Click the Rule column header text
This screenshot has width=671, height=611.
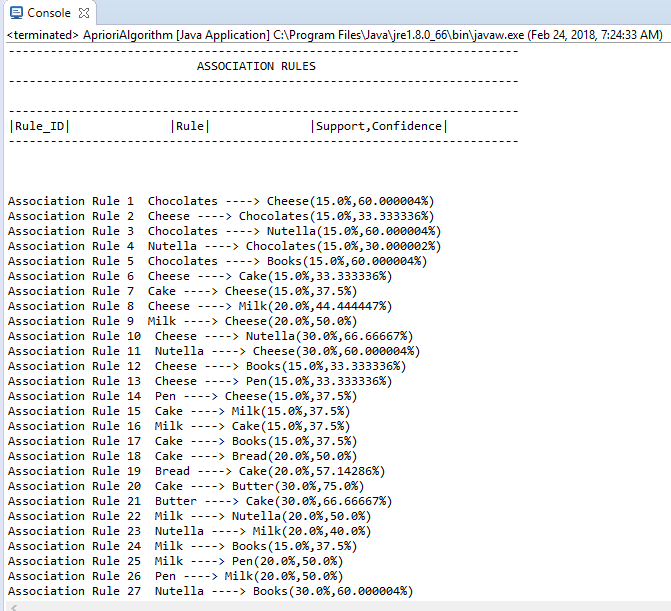coord(190,126)
